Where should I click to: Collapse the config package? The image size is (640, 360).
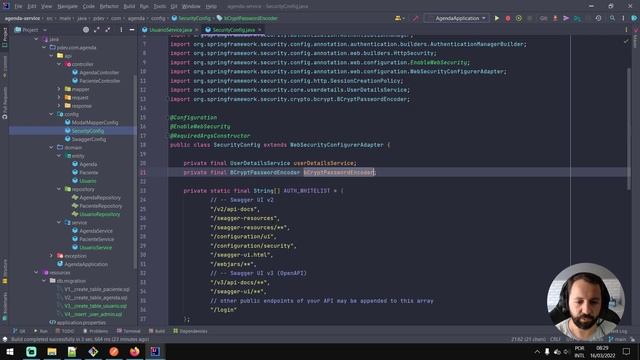point(51,114)
